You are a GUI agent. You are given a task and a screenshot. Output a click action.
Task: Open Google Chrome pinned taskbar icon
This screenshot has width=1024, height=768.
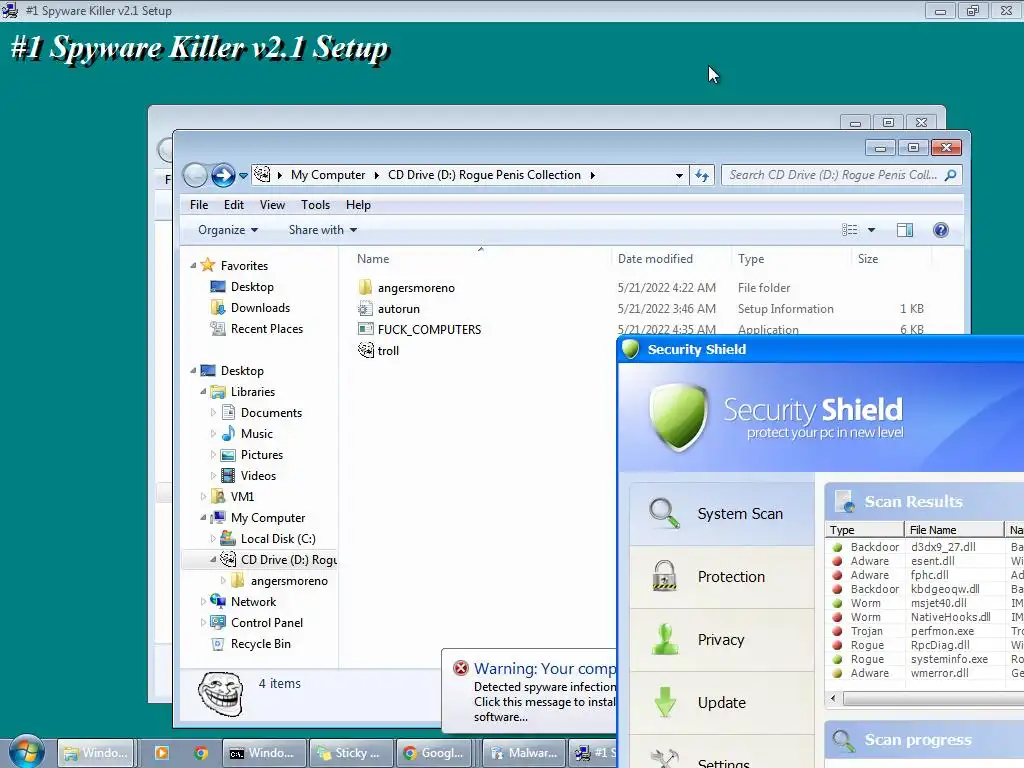[200, 753]
